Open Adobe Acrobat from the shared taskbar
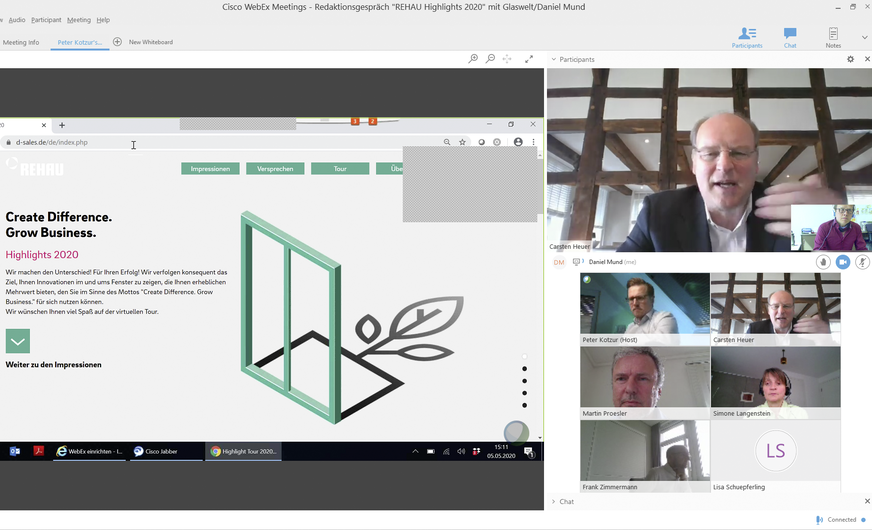Screen dimensions: 872x530 click(38, 451)
